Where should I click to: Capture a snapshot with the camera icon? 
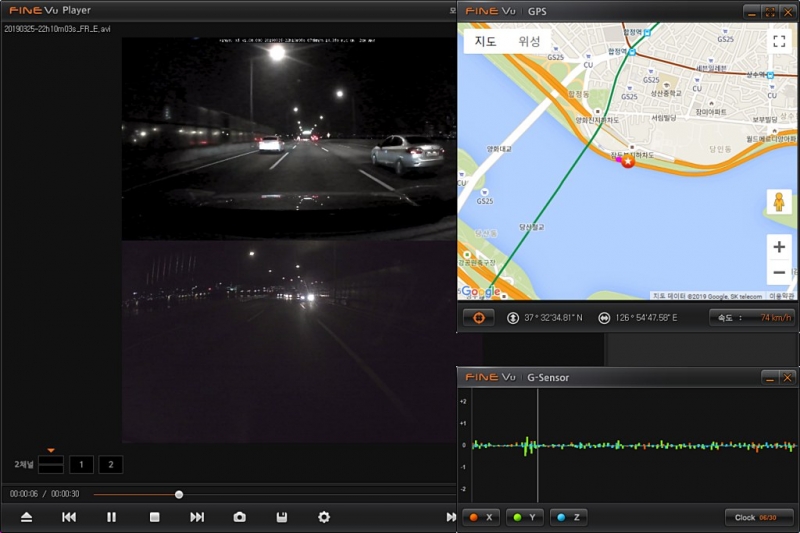click(x=239, y=517)
